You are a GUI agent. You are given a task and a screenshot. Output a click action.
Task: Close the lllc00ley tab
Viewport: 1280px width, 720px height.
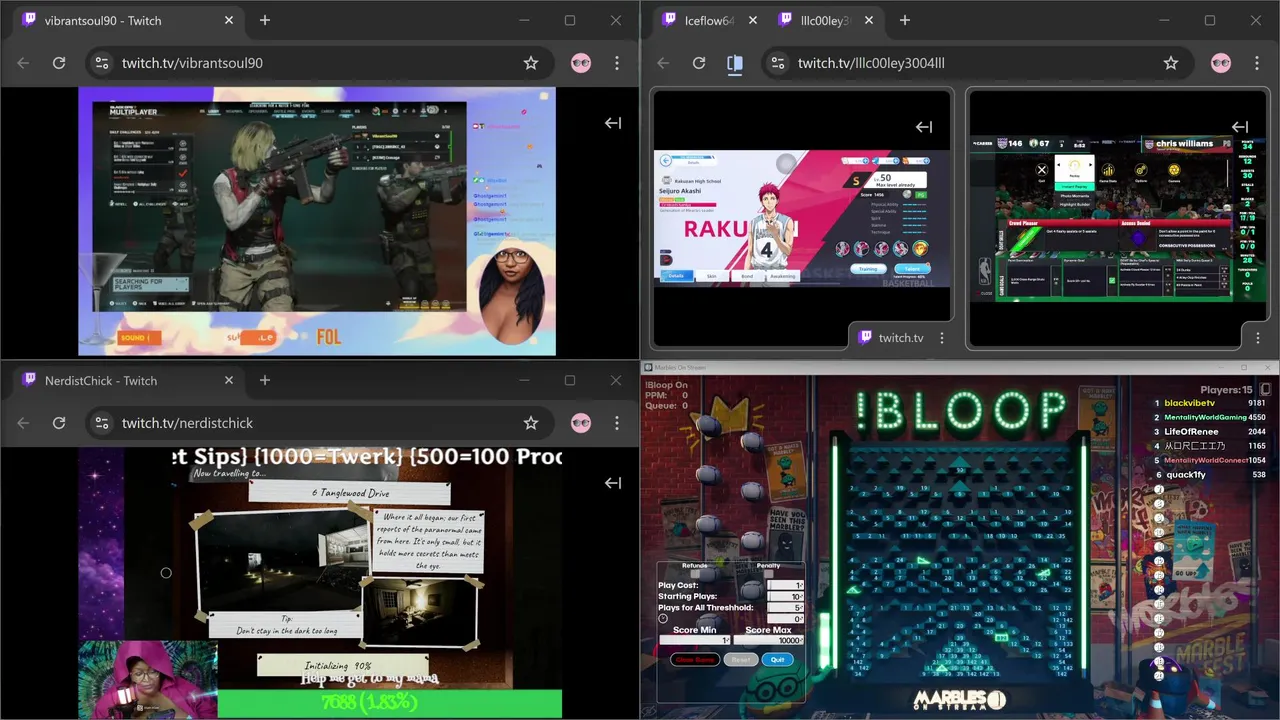pyautogui.click(x=869, y=20)
